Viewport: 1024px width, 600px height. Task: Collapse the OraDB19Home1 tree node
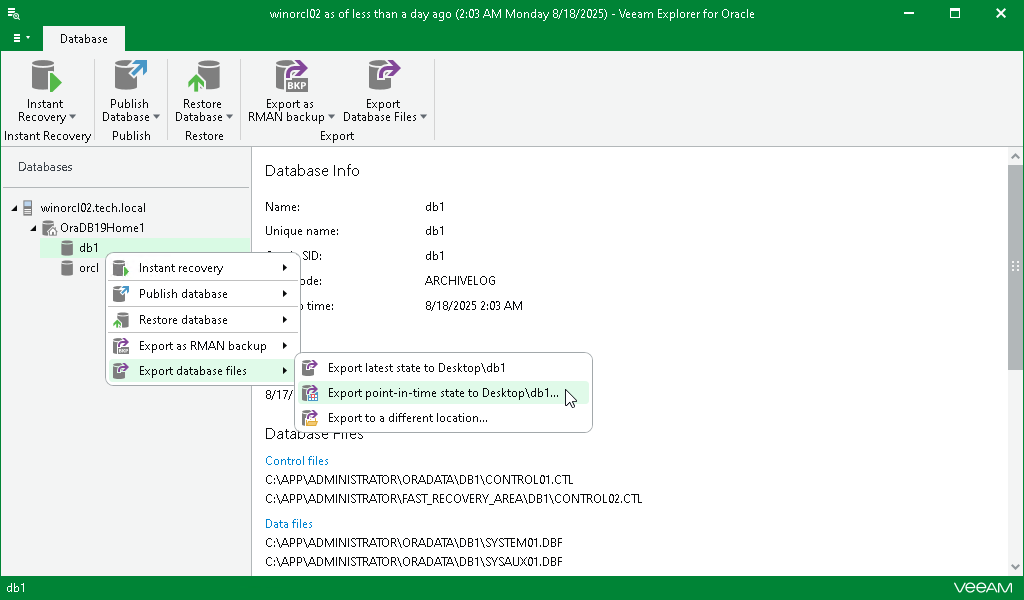[x=33, y=227]
